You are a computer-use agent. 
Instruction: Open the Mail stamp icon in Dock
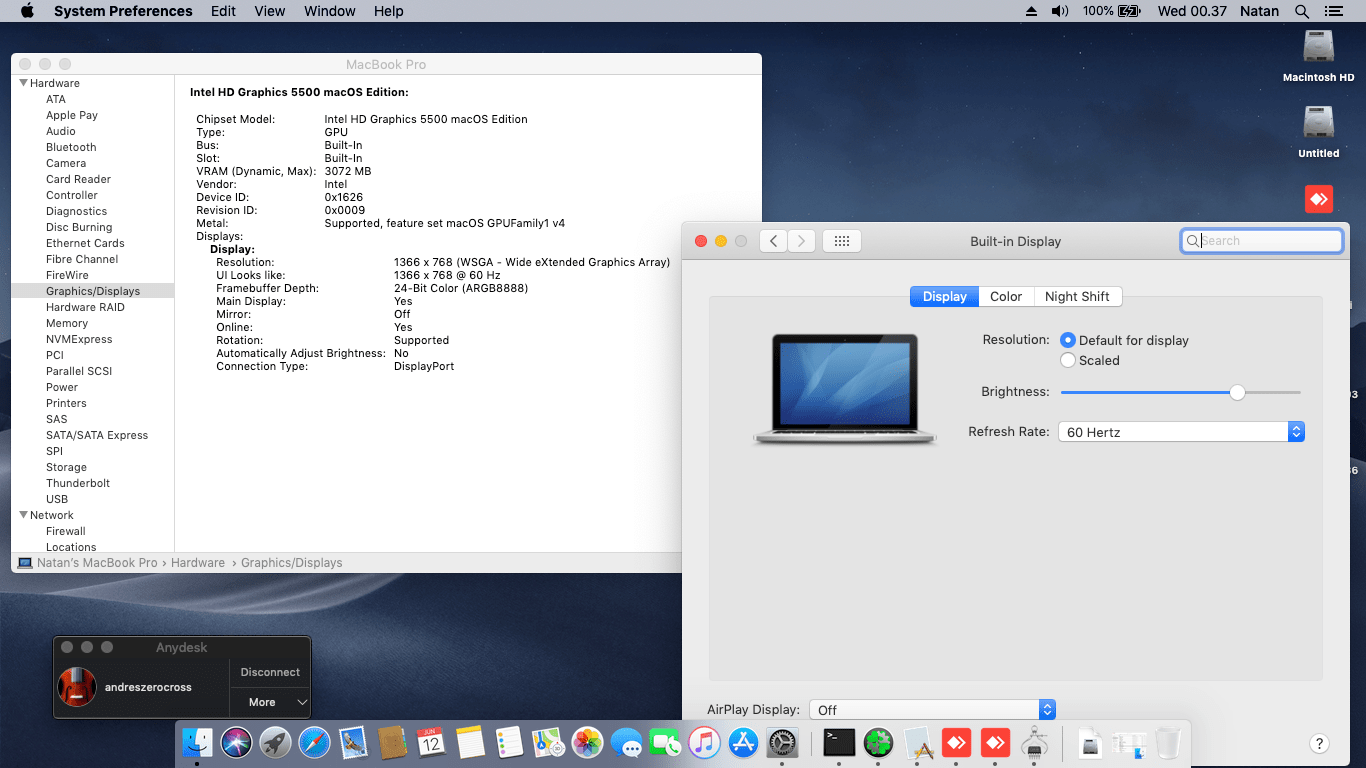pos(353,742)
